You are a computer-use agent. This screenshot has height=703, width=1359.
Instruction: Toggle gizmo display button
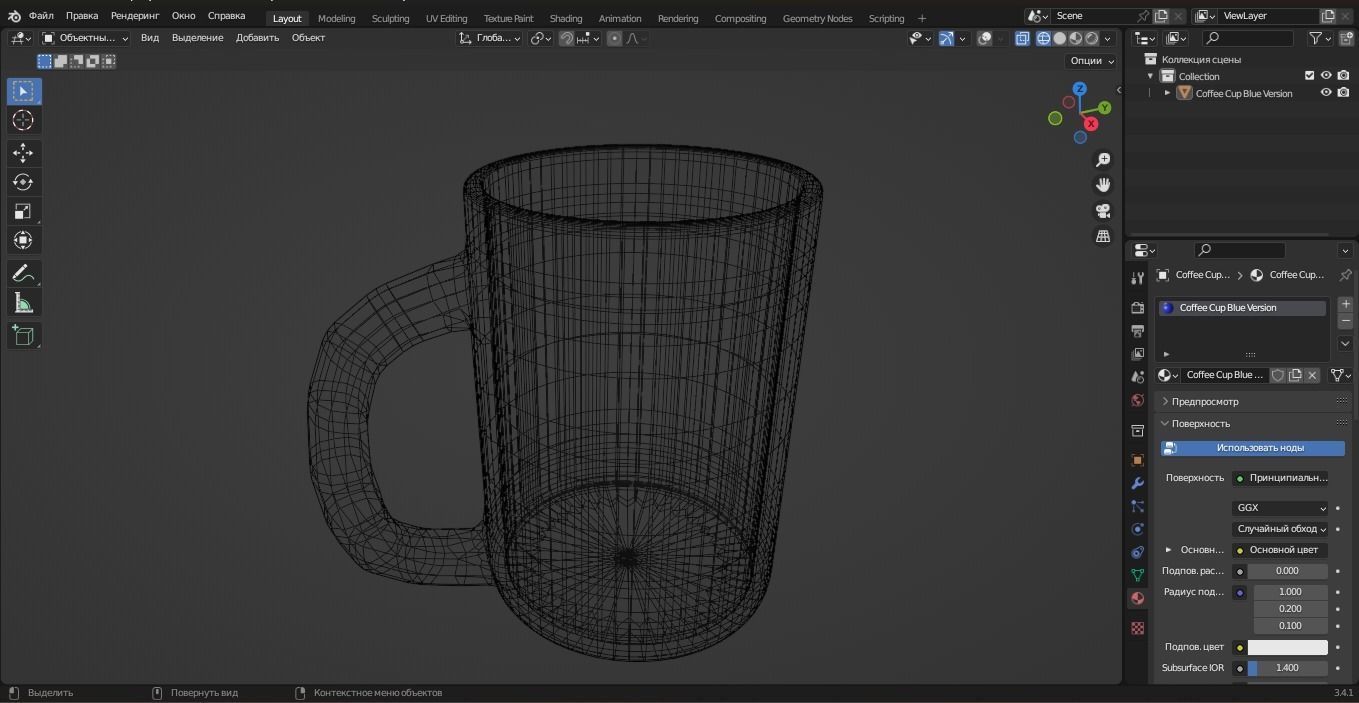pyautogui.click(x=946, y=38)
